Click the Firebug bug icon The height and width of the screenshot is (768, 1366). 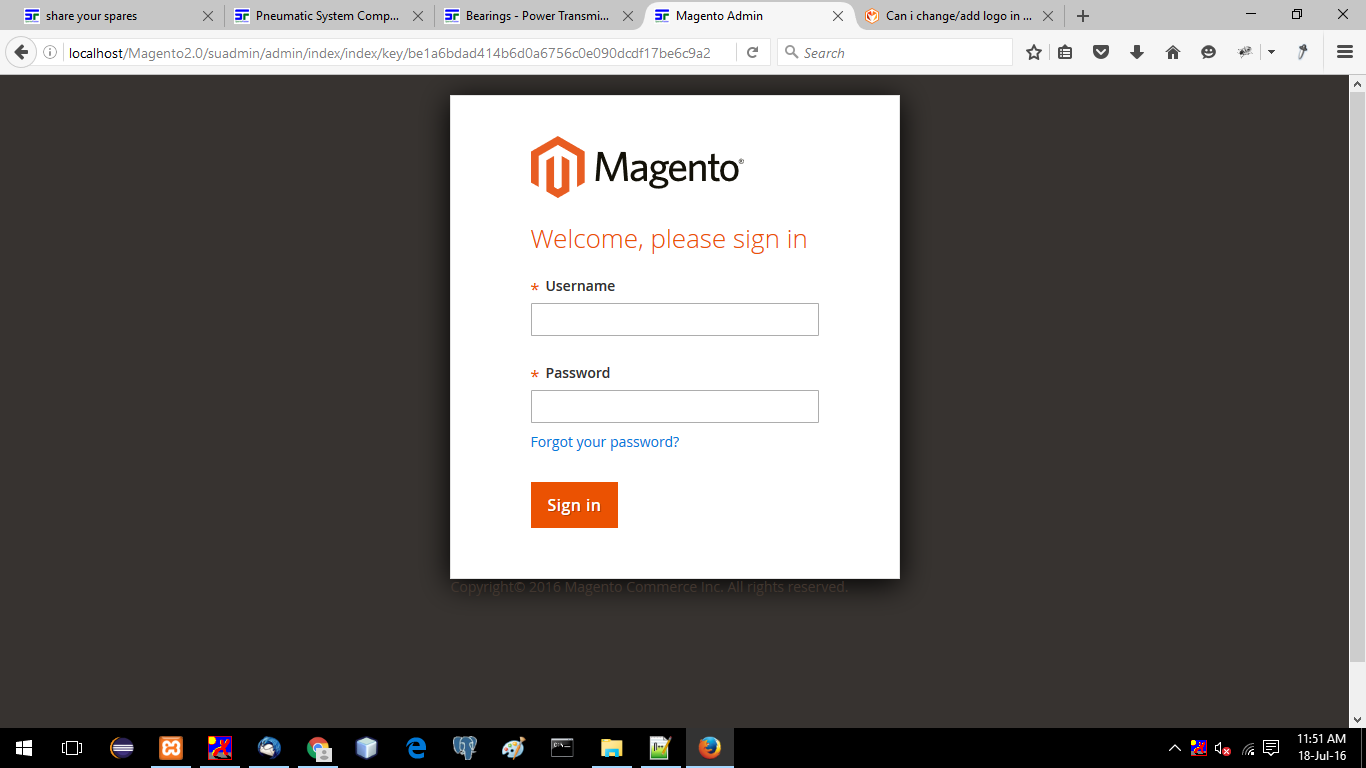1245,53
